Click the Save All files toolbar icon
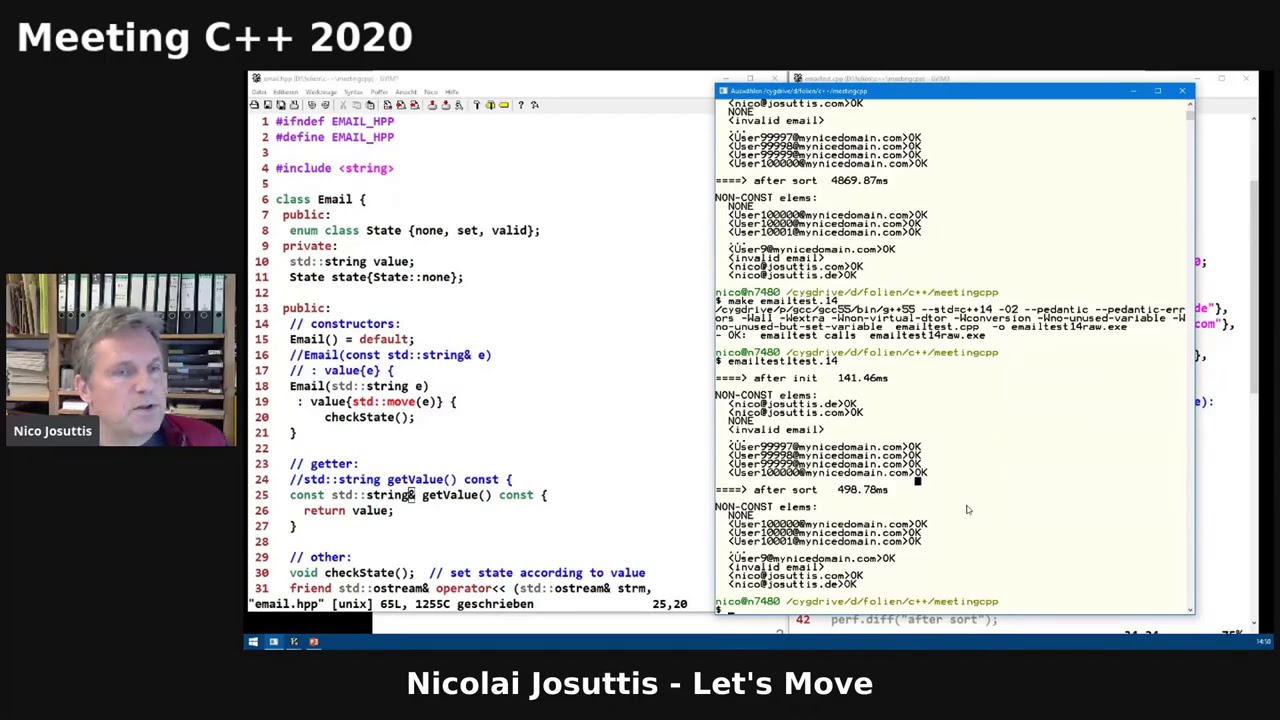The image size is (1280, 720). pos(280,105)
